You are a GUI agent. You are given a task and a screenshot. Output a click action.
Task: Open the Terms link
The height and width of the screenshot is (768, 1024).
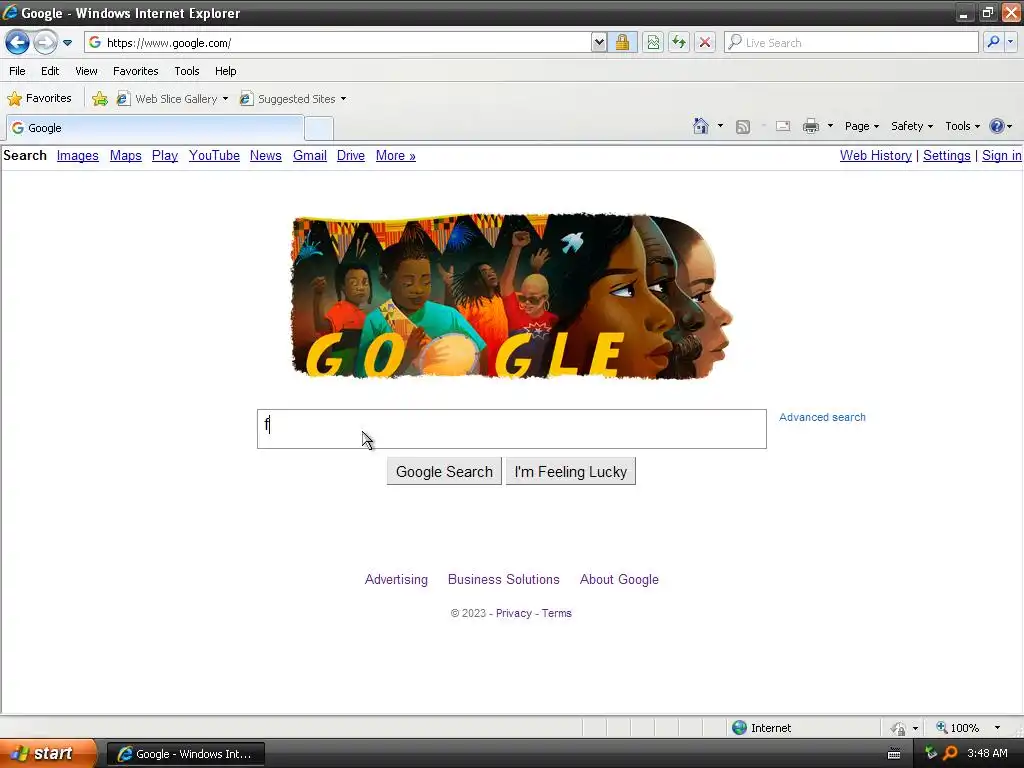pyautogui.click(x=556, y=613)
